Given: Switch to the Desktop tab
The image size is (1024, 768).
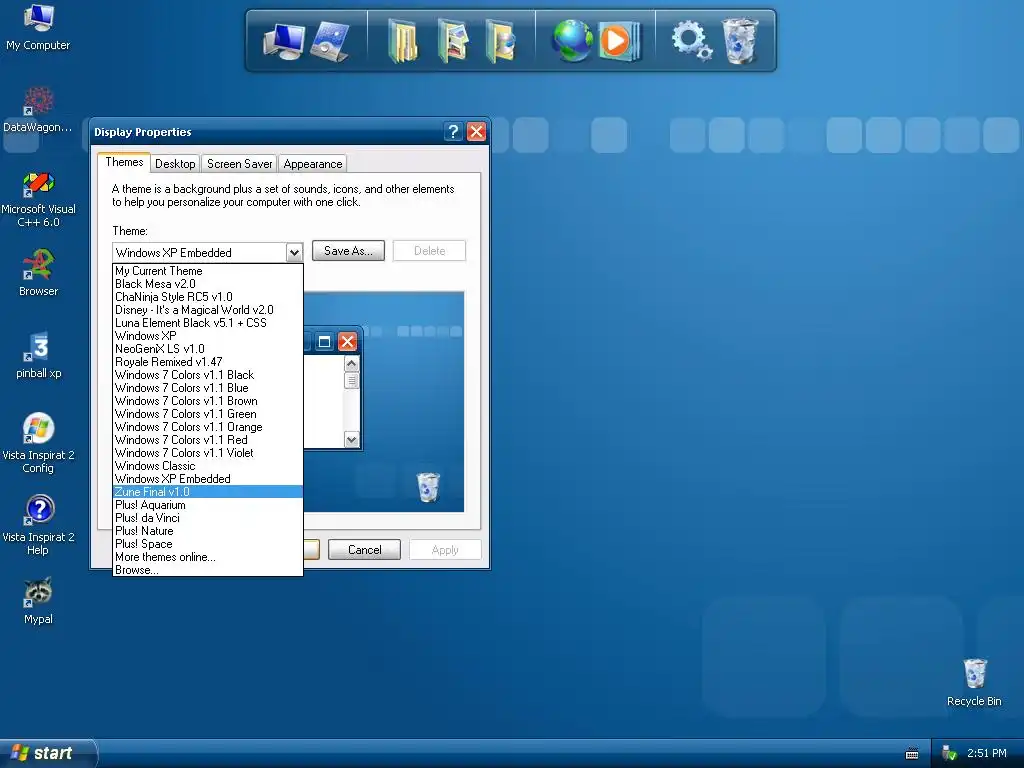Looking at the screenshot, I should coord(175,164).
